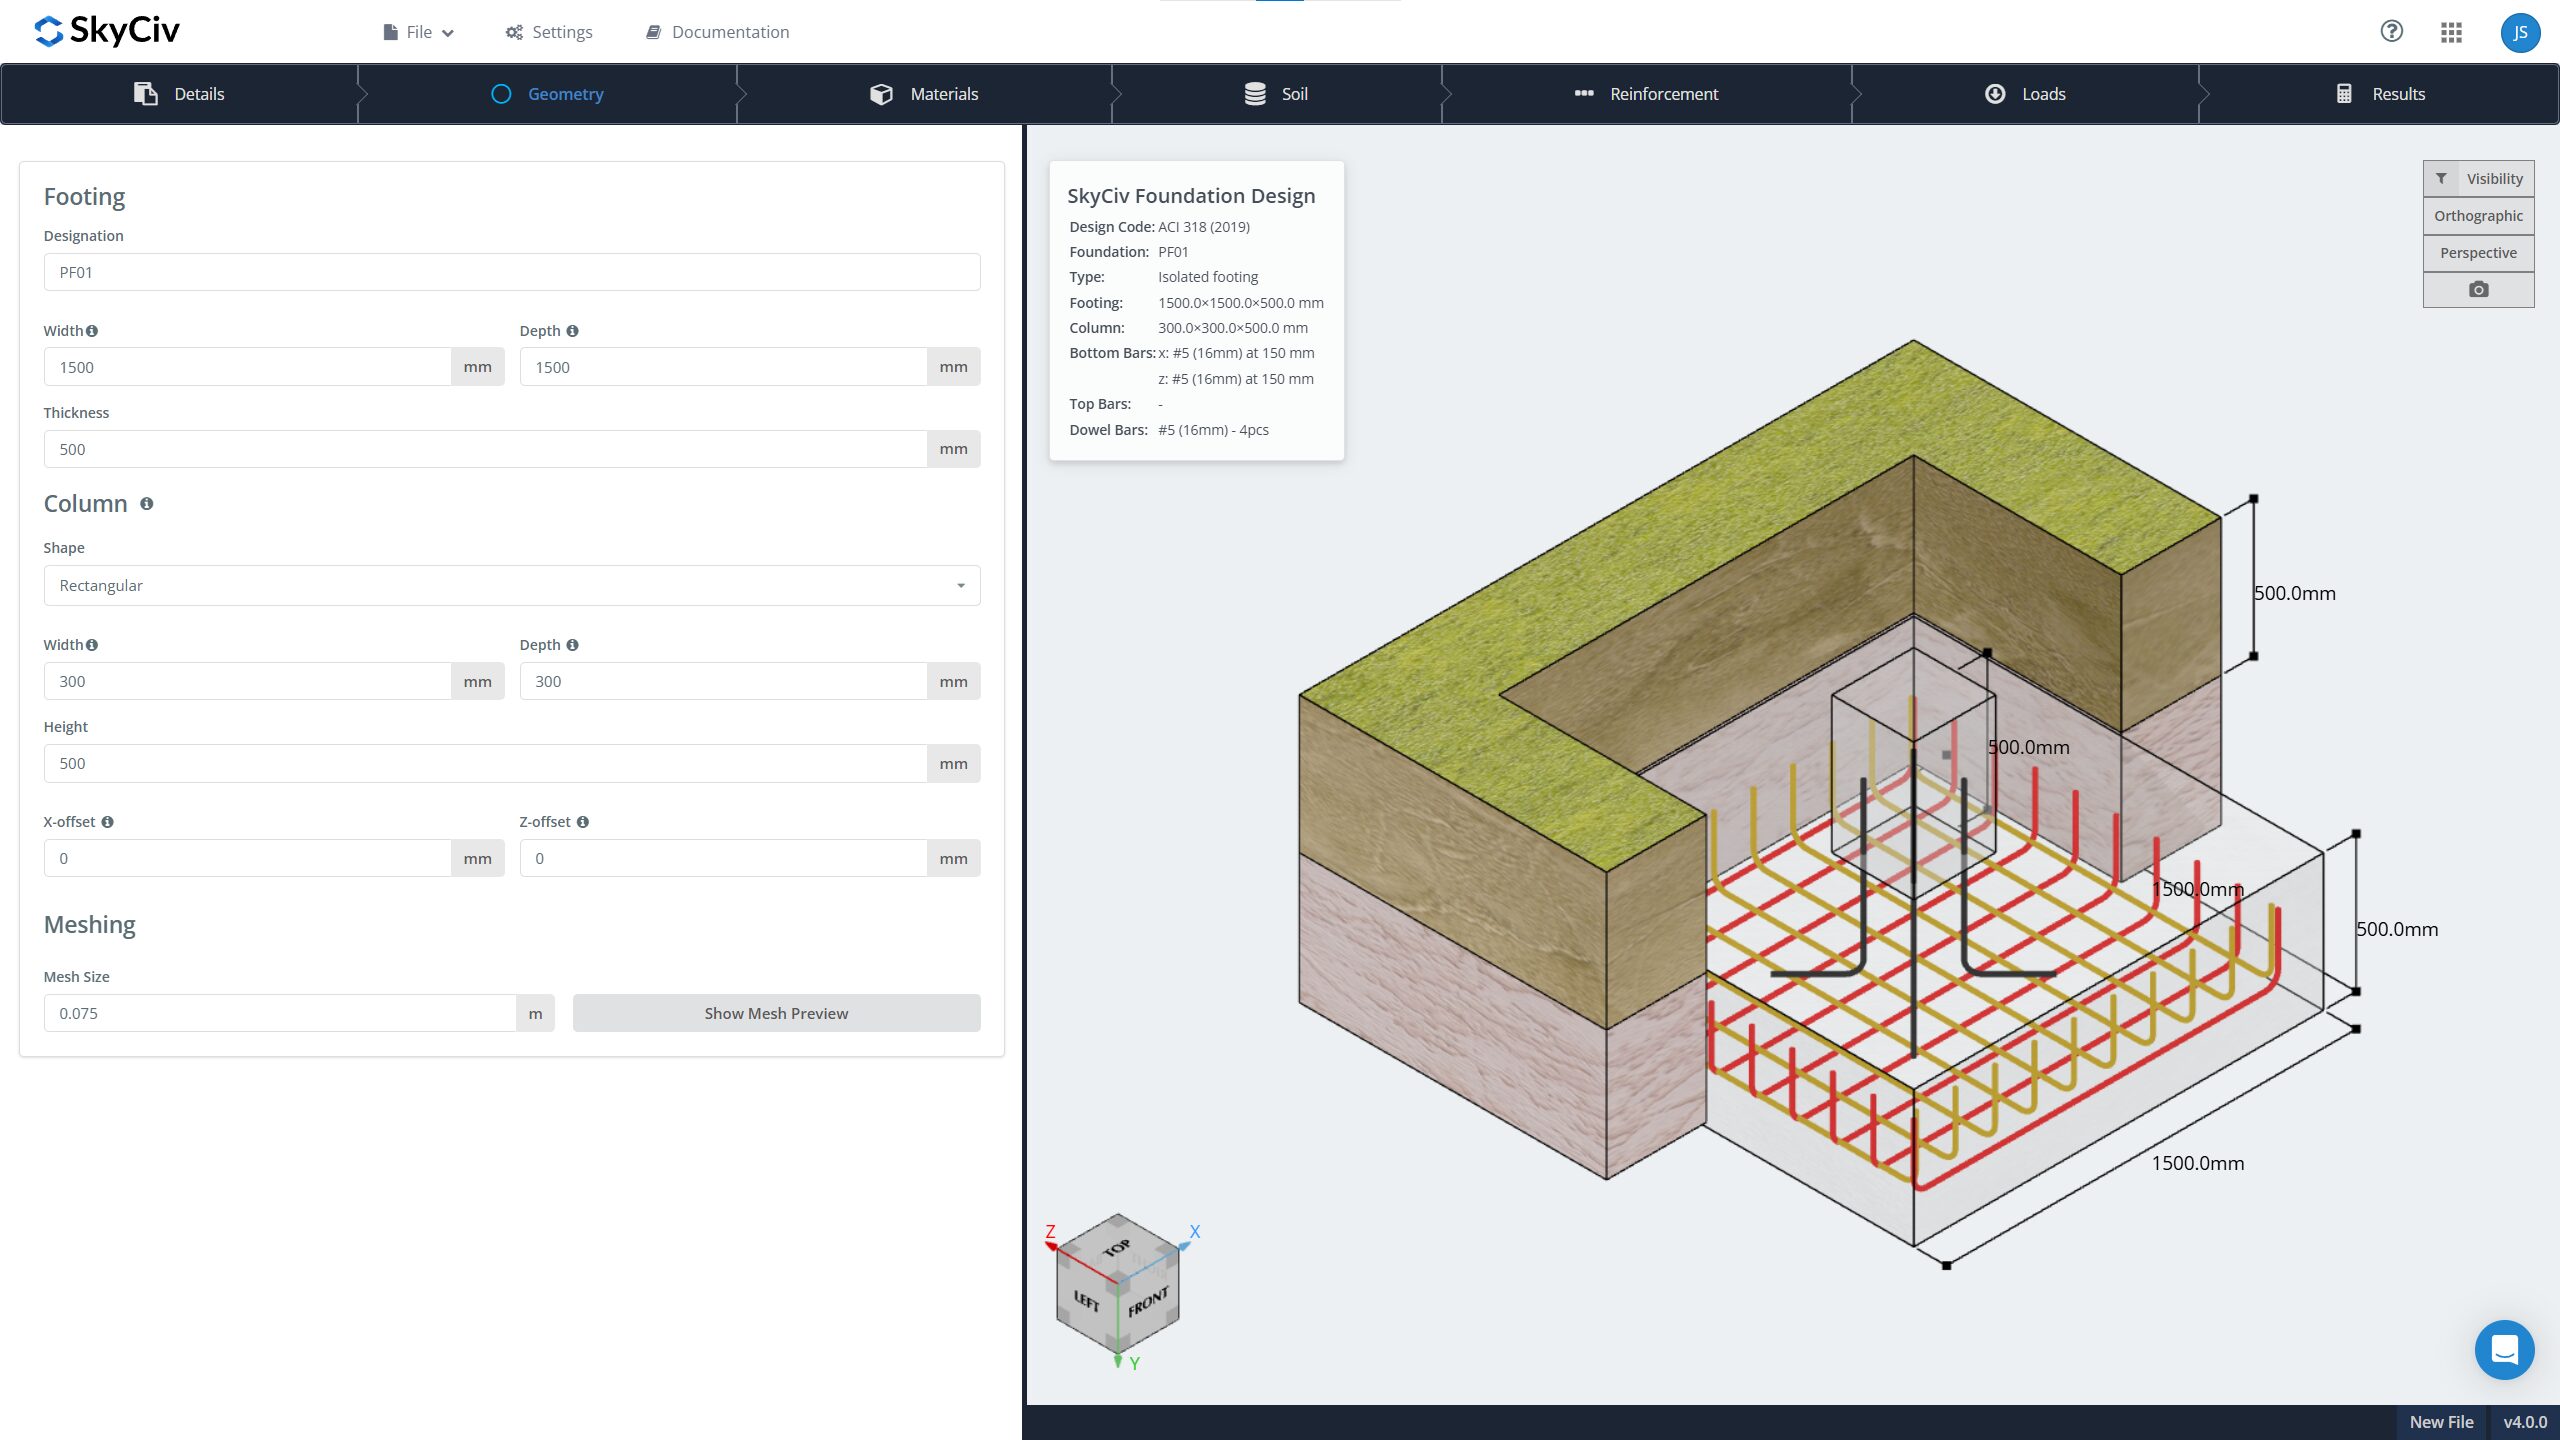Switch to Perspective view
This screenshot has width=2560, height=1440.
2478,253
